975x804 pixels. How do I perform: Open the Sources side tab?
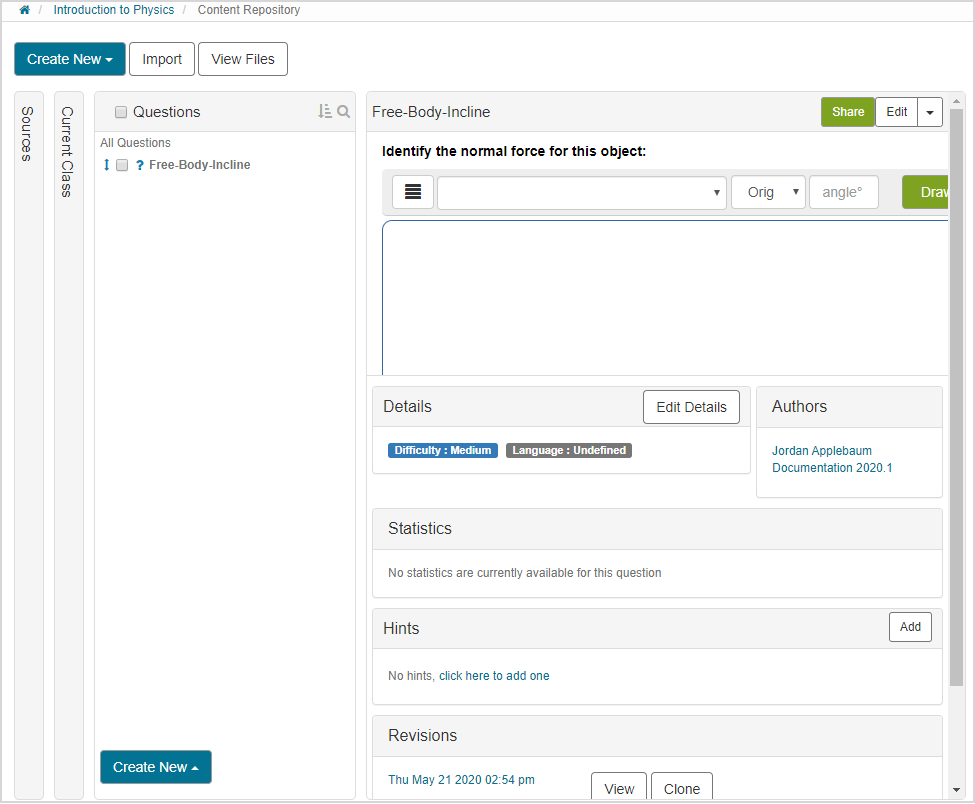click(x=28, y=134)
